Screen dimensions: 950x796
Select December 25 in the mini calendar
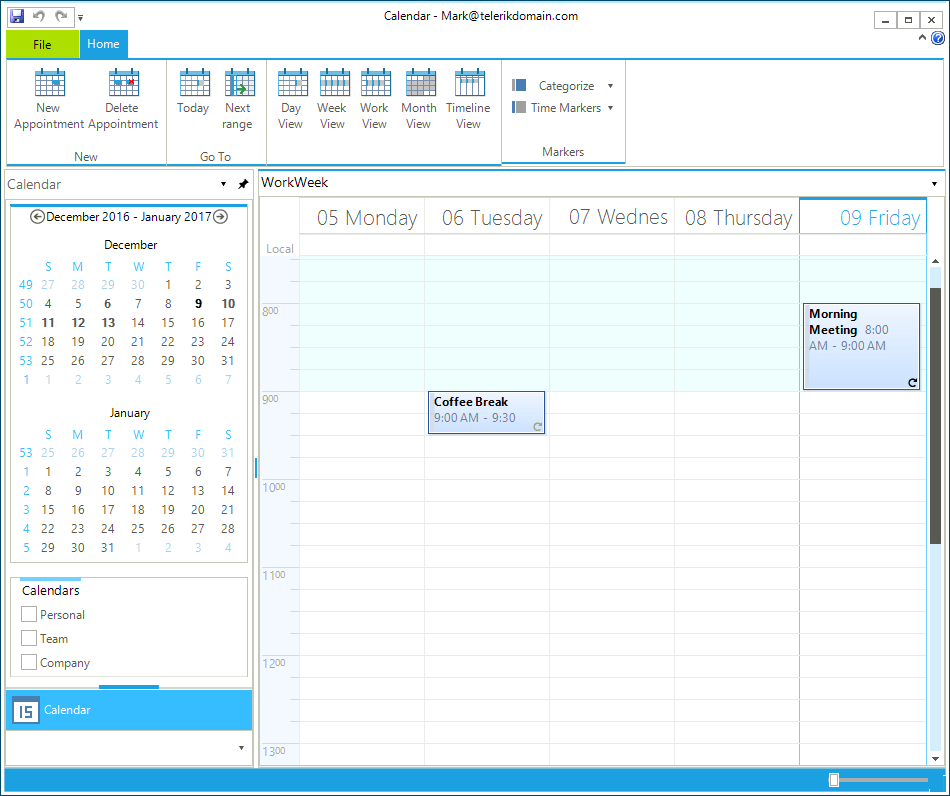[x=48, y=360]
